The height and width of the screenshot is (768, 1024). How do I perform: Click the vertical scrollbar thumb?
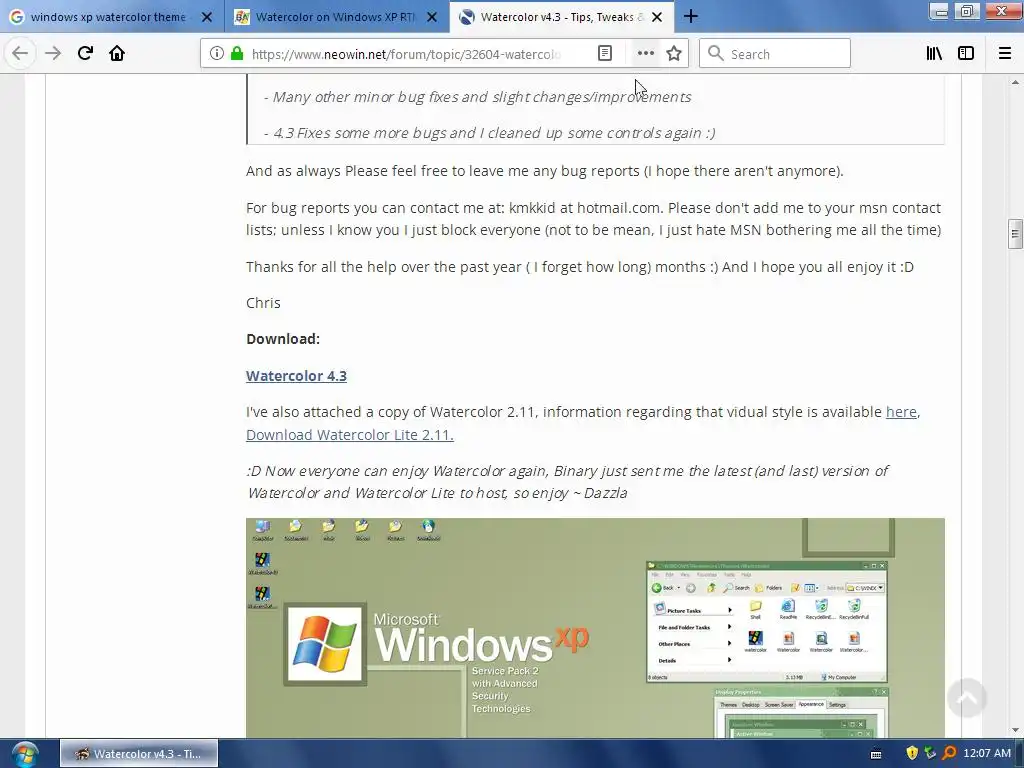point(1015,234)
